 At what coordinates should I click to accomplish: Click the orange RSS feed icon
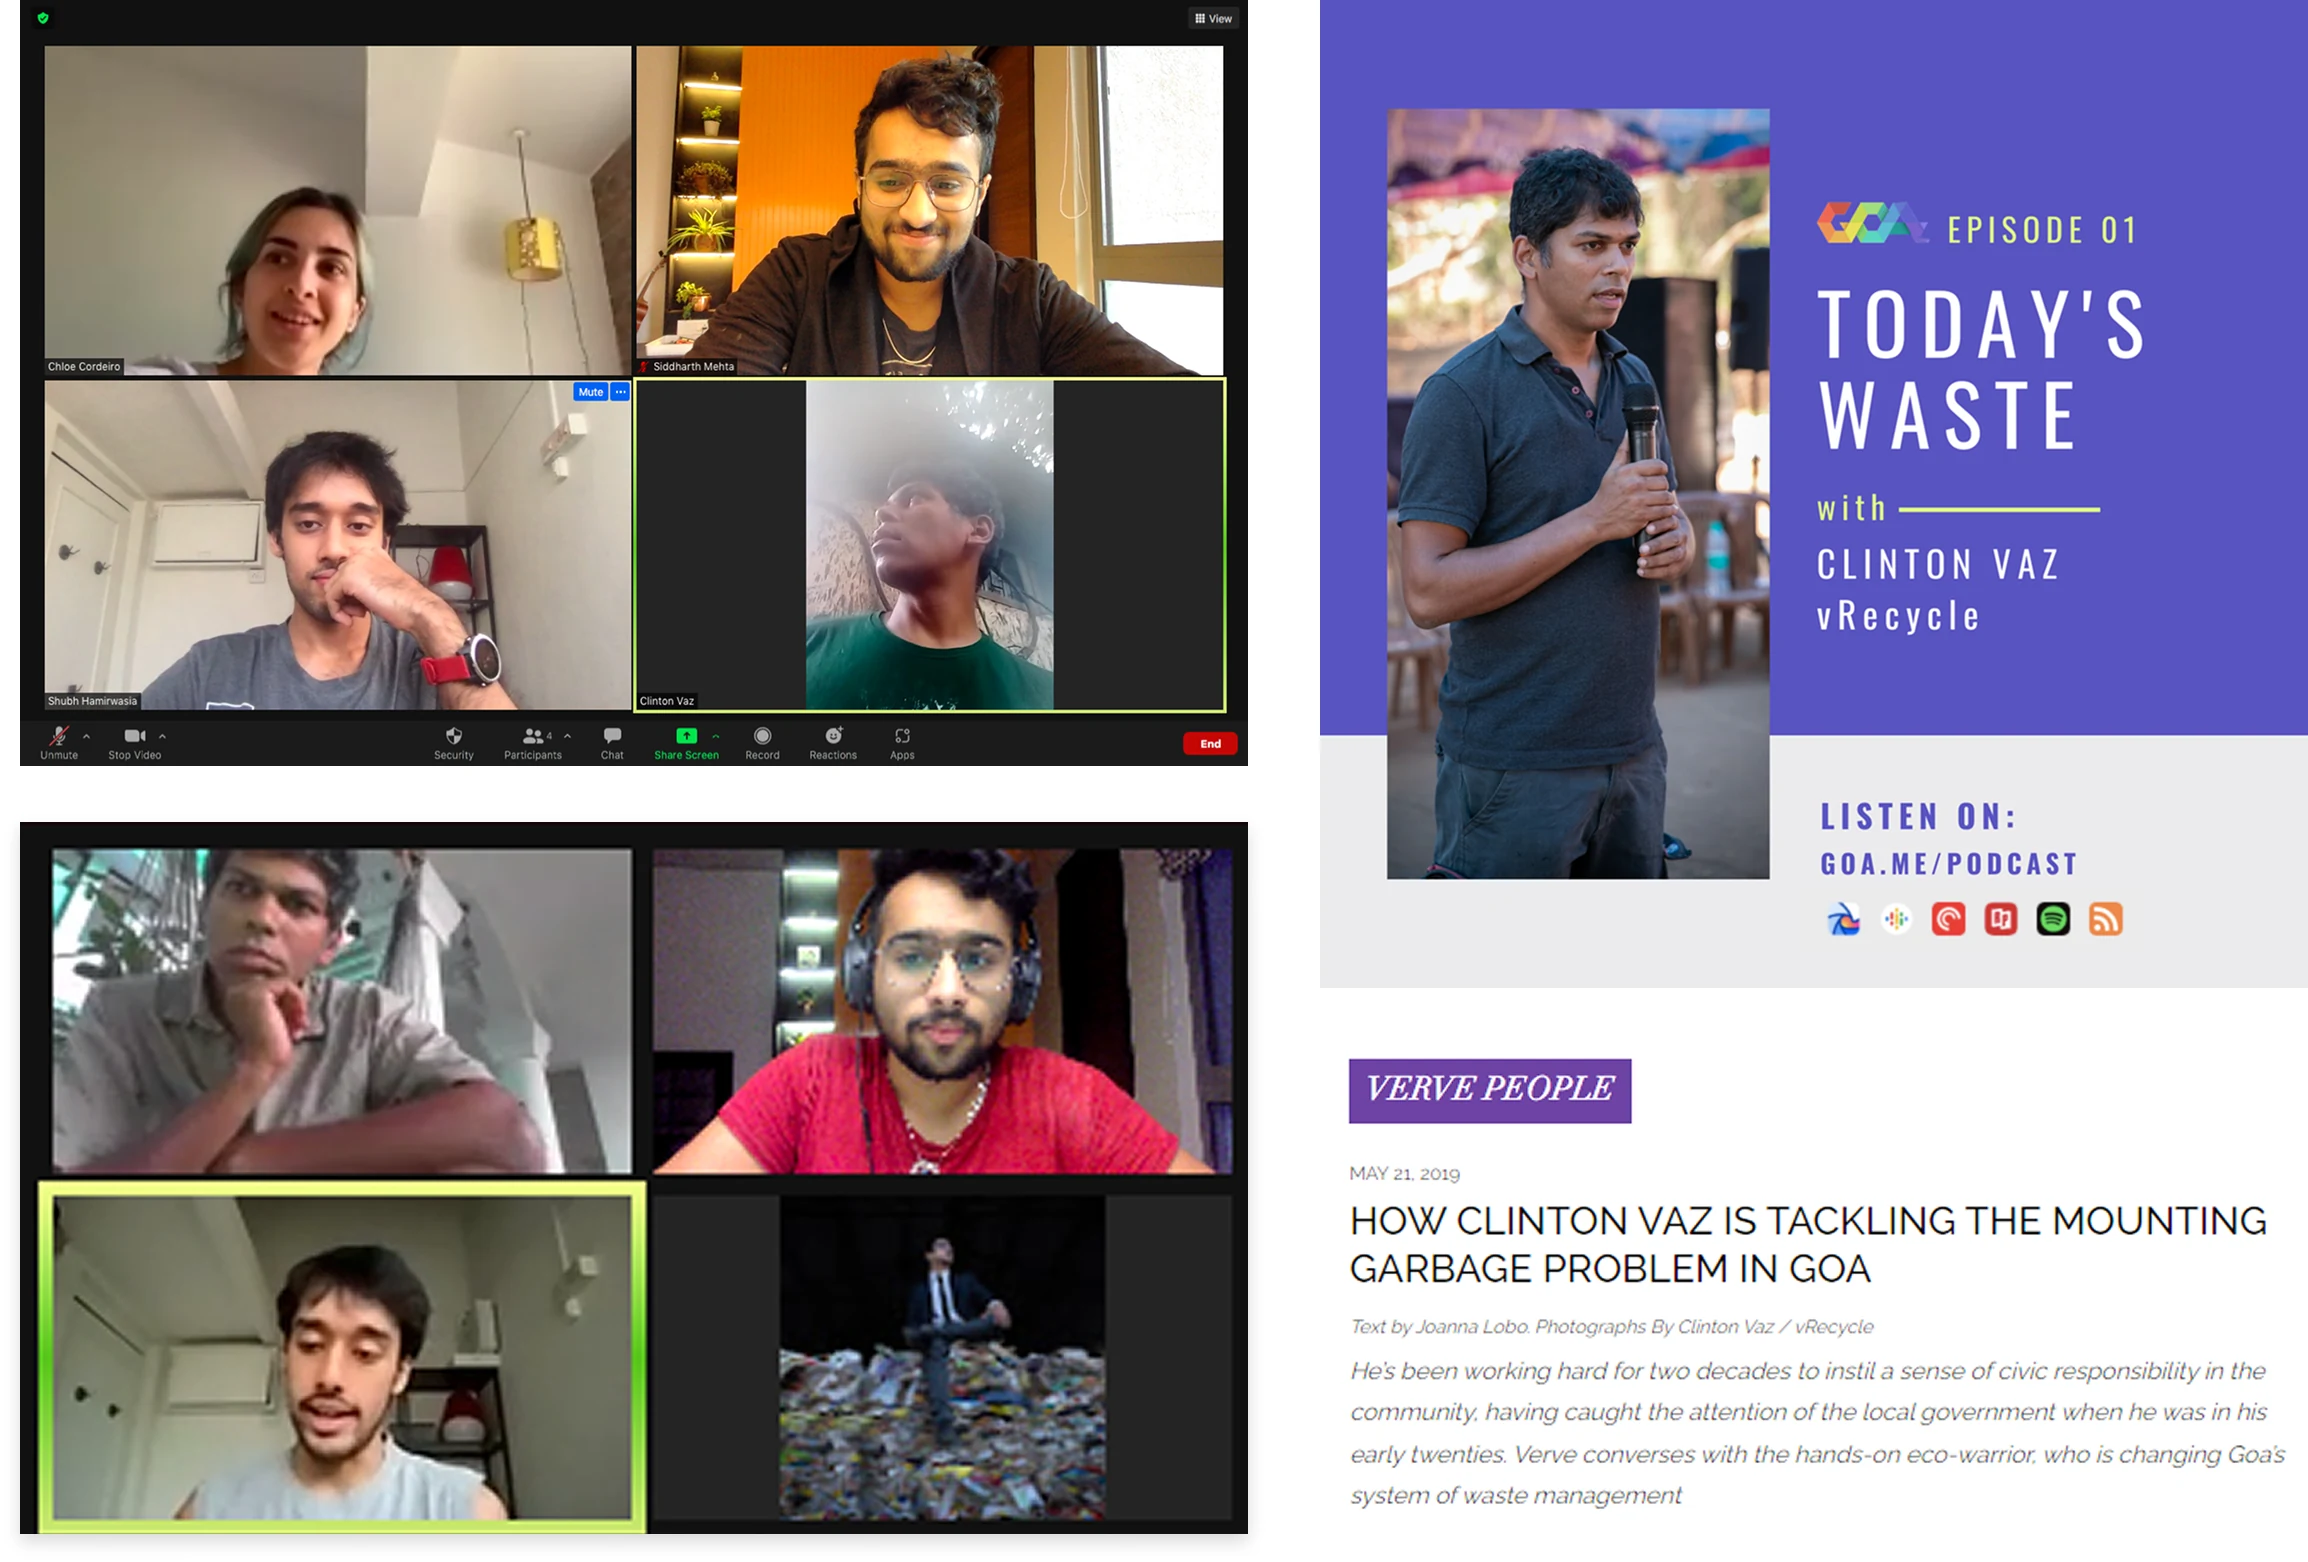pyautogui.click(x=2106, y=919)
